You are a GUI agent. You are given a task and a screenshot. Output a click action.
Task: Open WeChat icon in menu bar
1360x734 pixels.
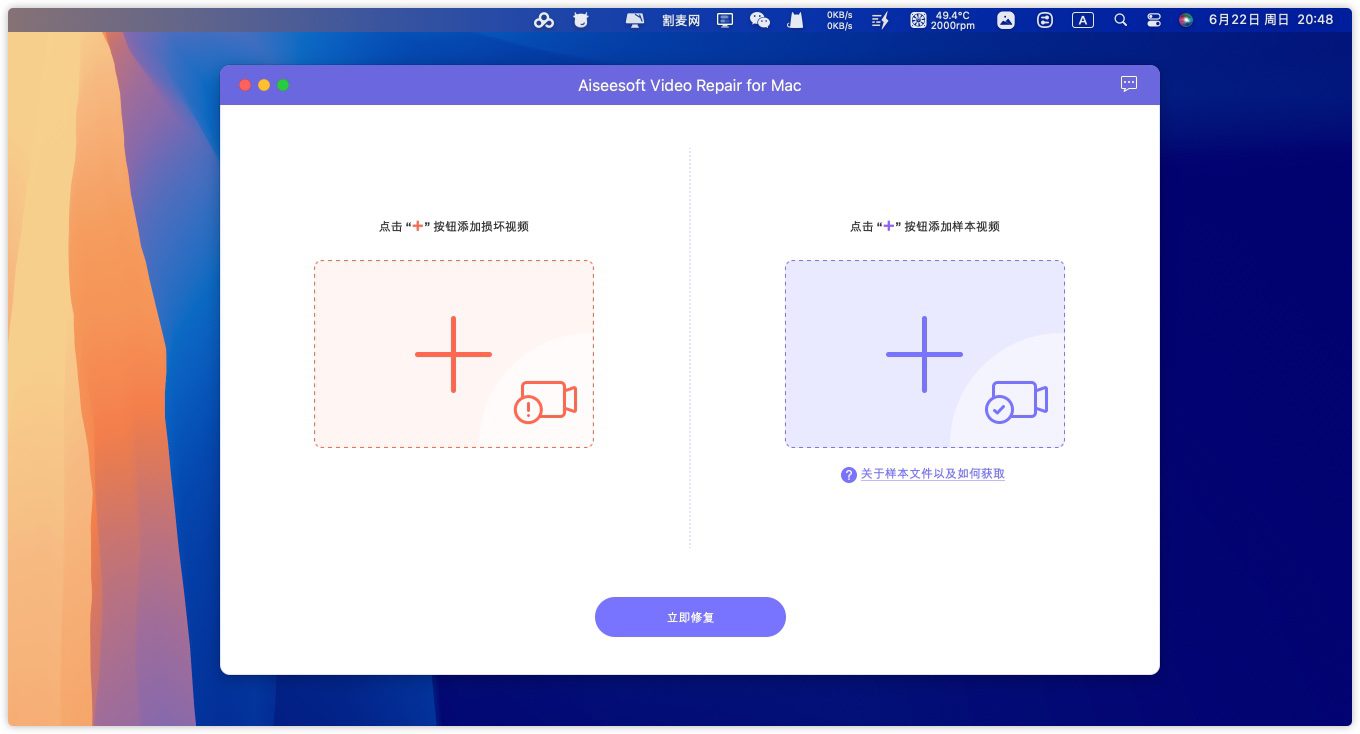click(x=760, y=20)
